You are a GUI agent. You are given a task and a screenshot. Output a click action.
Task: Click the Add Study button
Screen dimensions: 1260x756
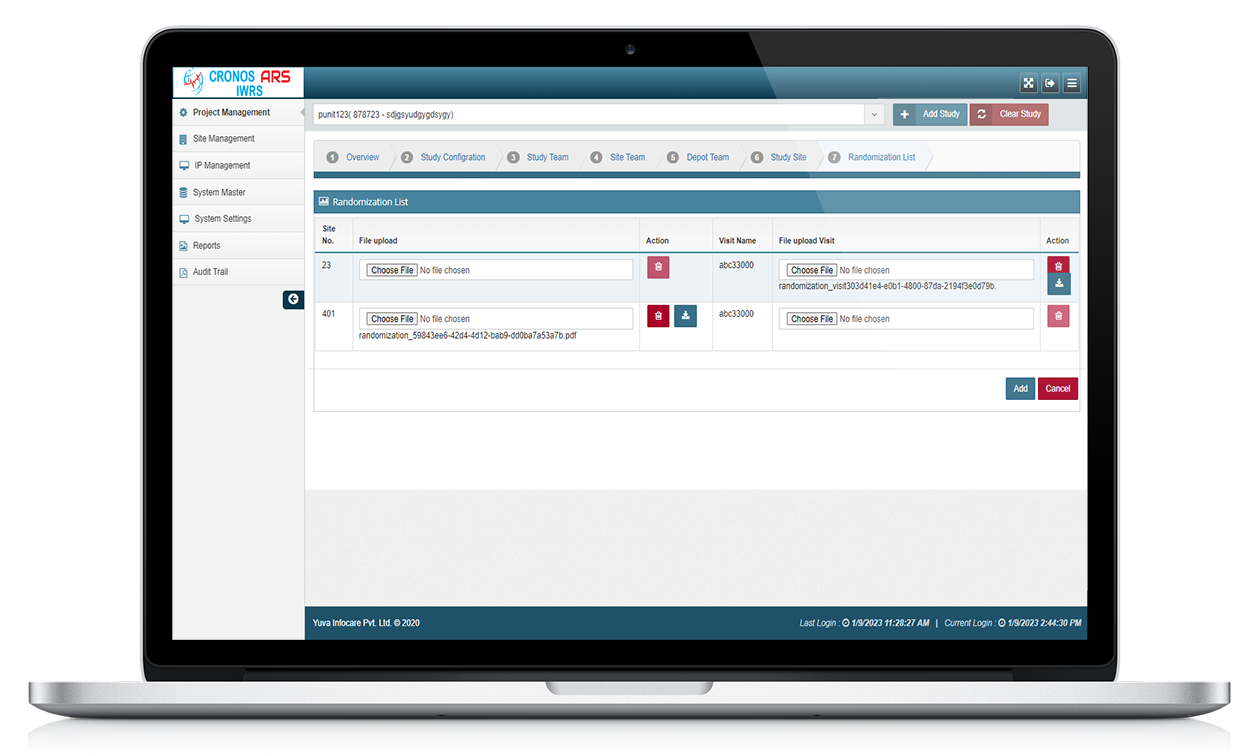pyautogui.click(x=930, y=115)
